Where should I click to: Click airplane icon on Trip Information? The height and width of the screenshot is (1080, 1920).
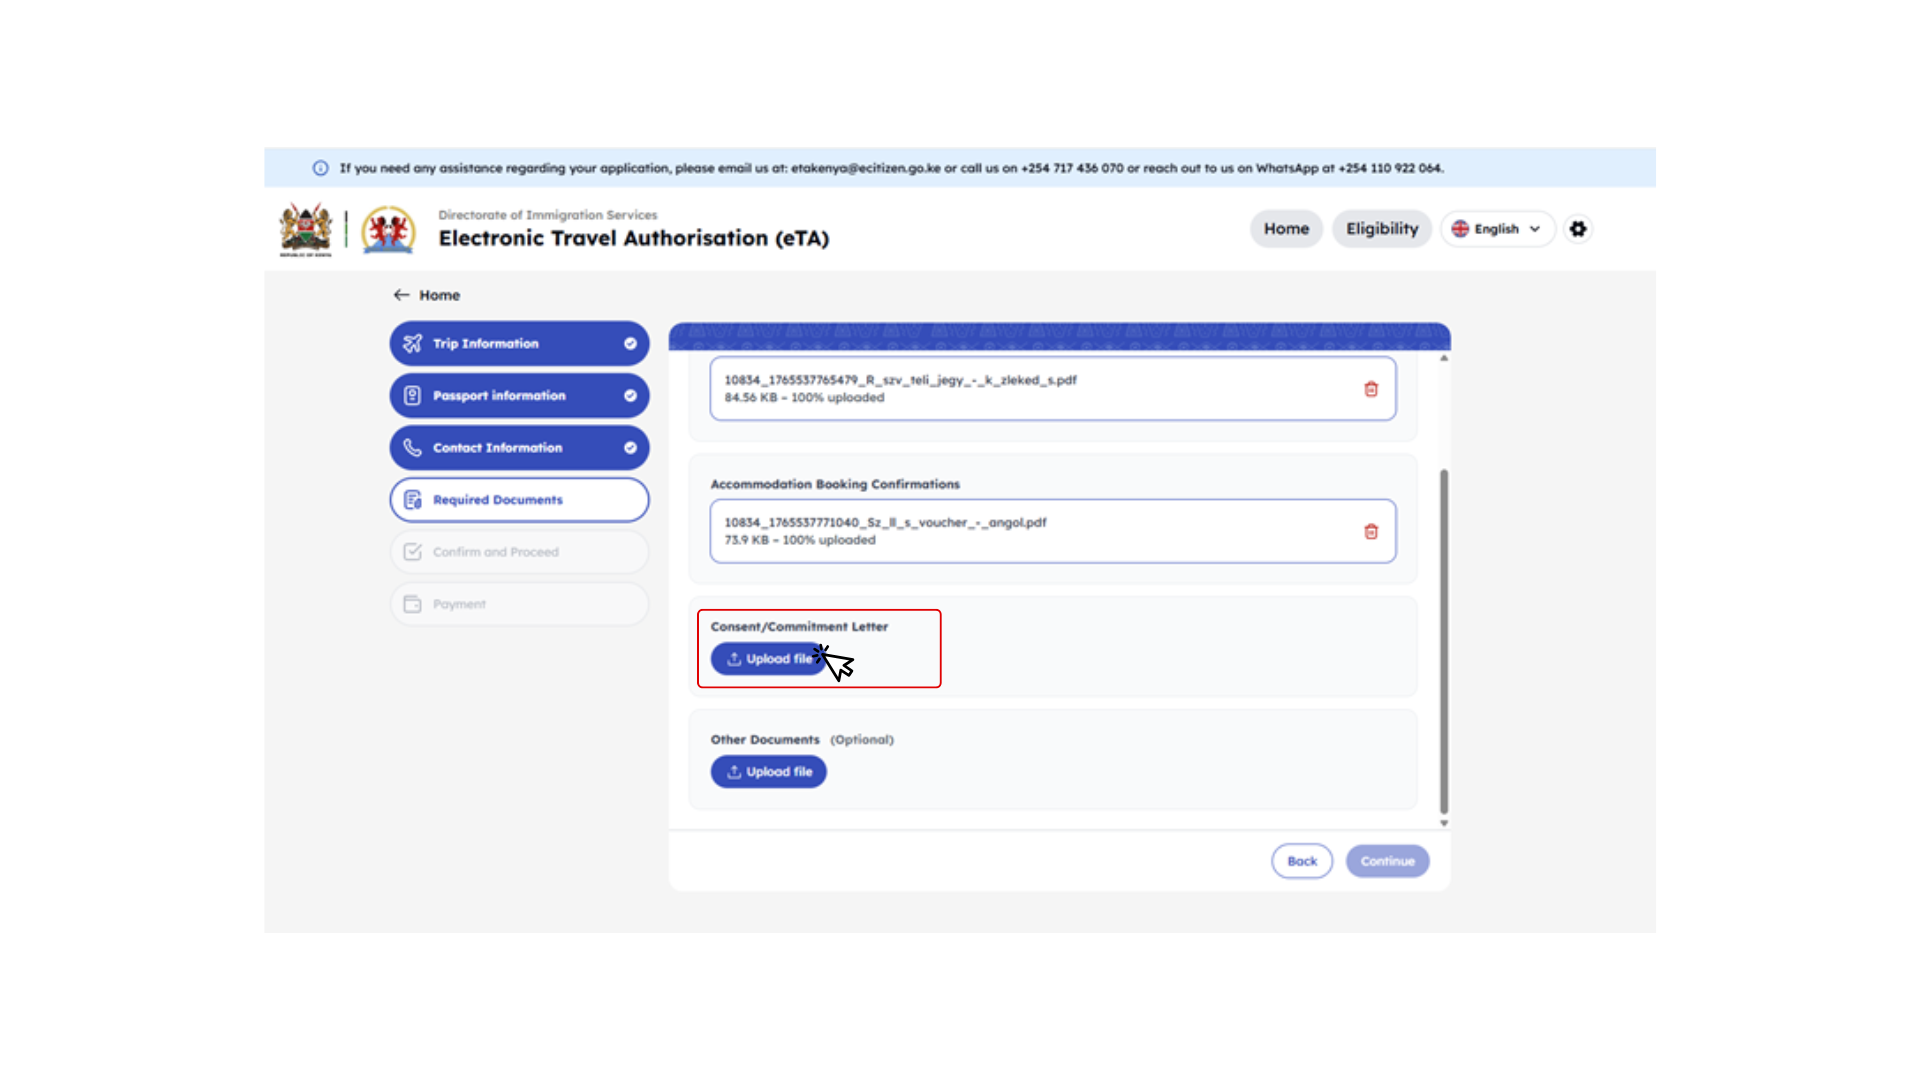tap(412, 343)
